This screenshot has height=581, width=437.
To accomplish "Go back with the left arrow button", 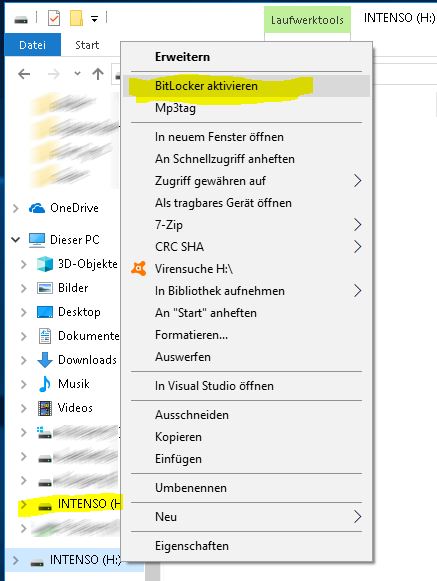I will 24,74.
